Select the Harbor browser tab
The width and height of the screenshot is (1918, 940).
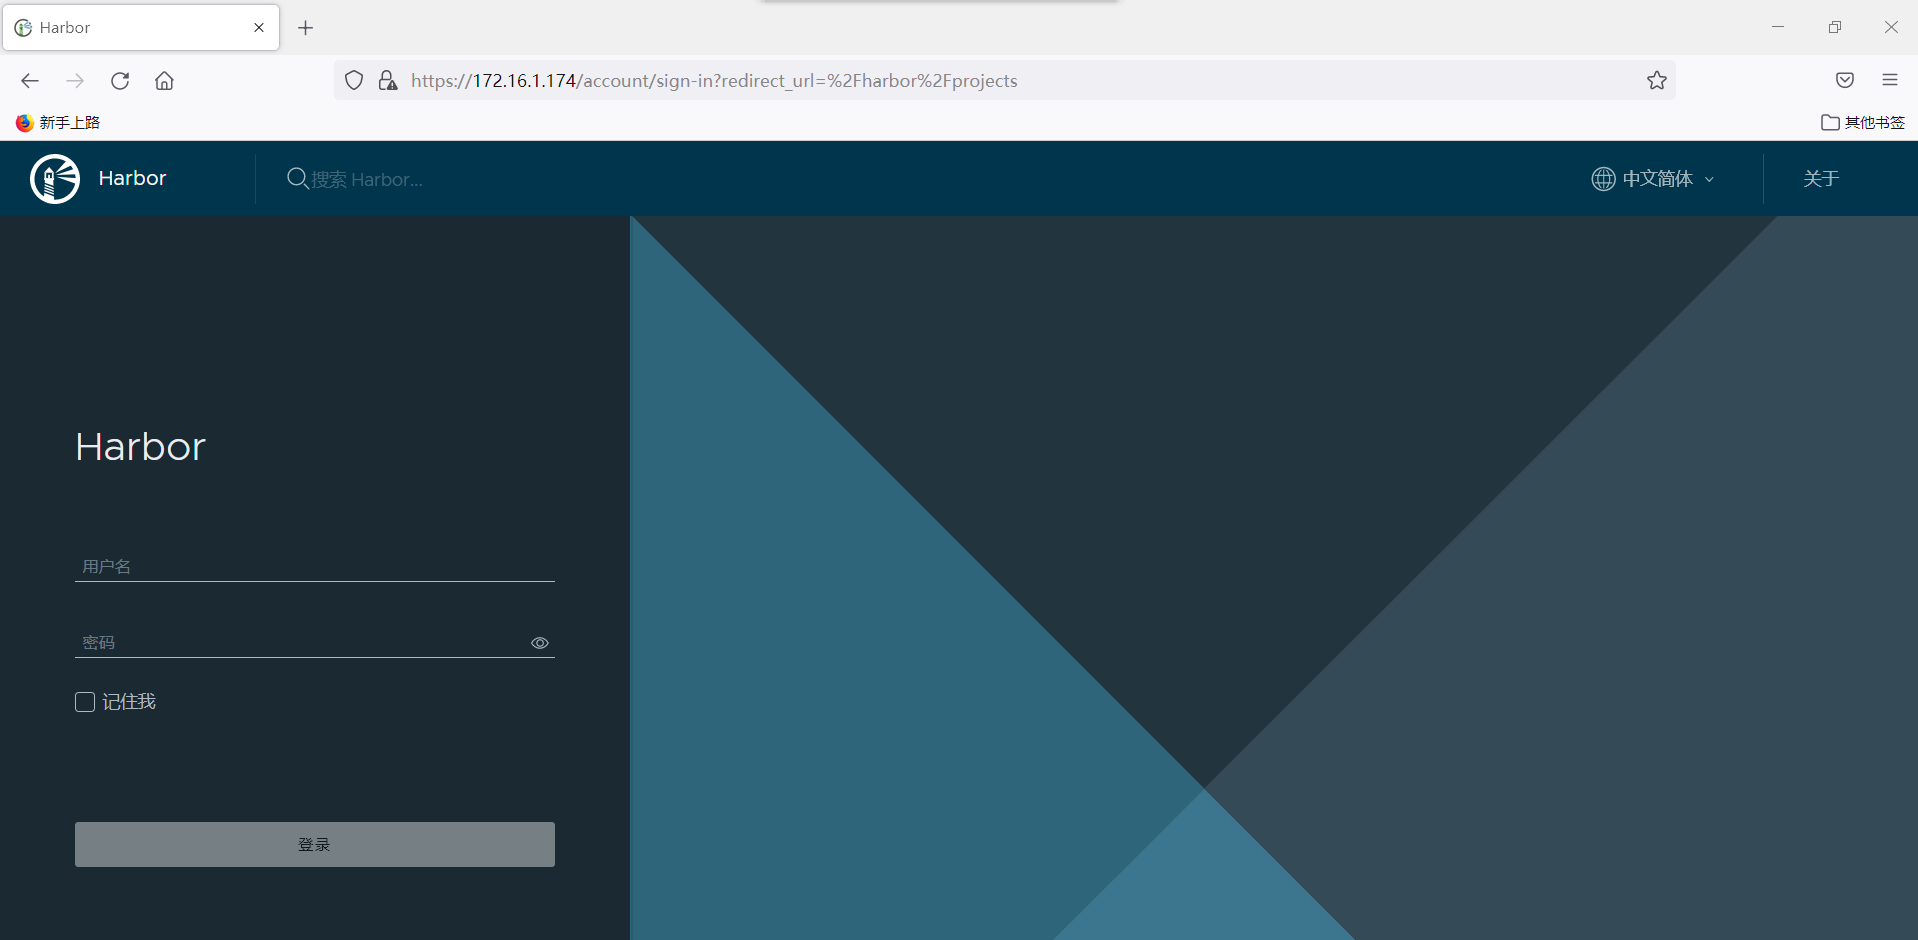(x=141, y=28)
